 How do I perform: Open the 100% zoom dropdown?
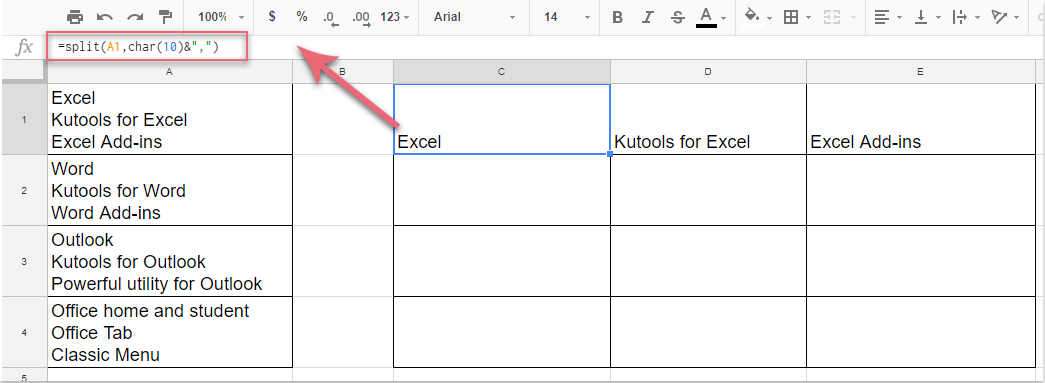(221, 17)
